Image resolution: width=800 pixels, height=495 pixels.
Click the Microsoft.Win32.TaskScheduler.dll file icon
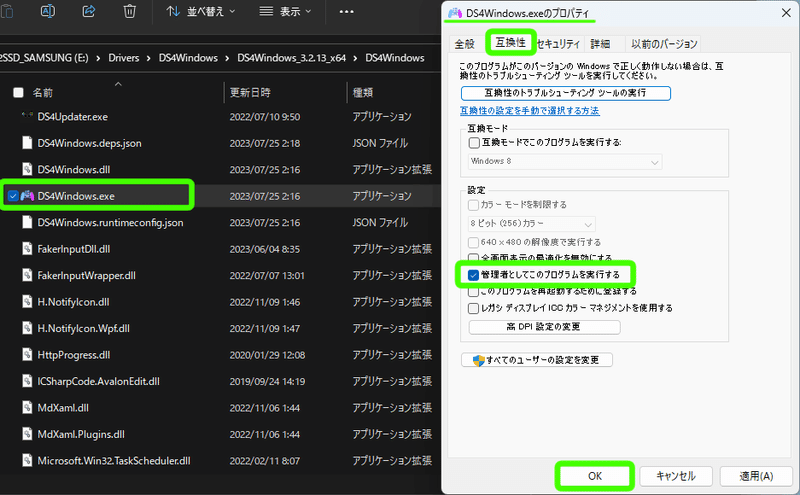(28, 461)
